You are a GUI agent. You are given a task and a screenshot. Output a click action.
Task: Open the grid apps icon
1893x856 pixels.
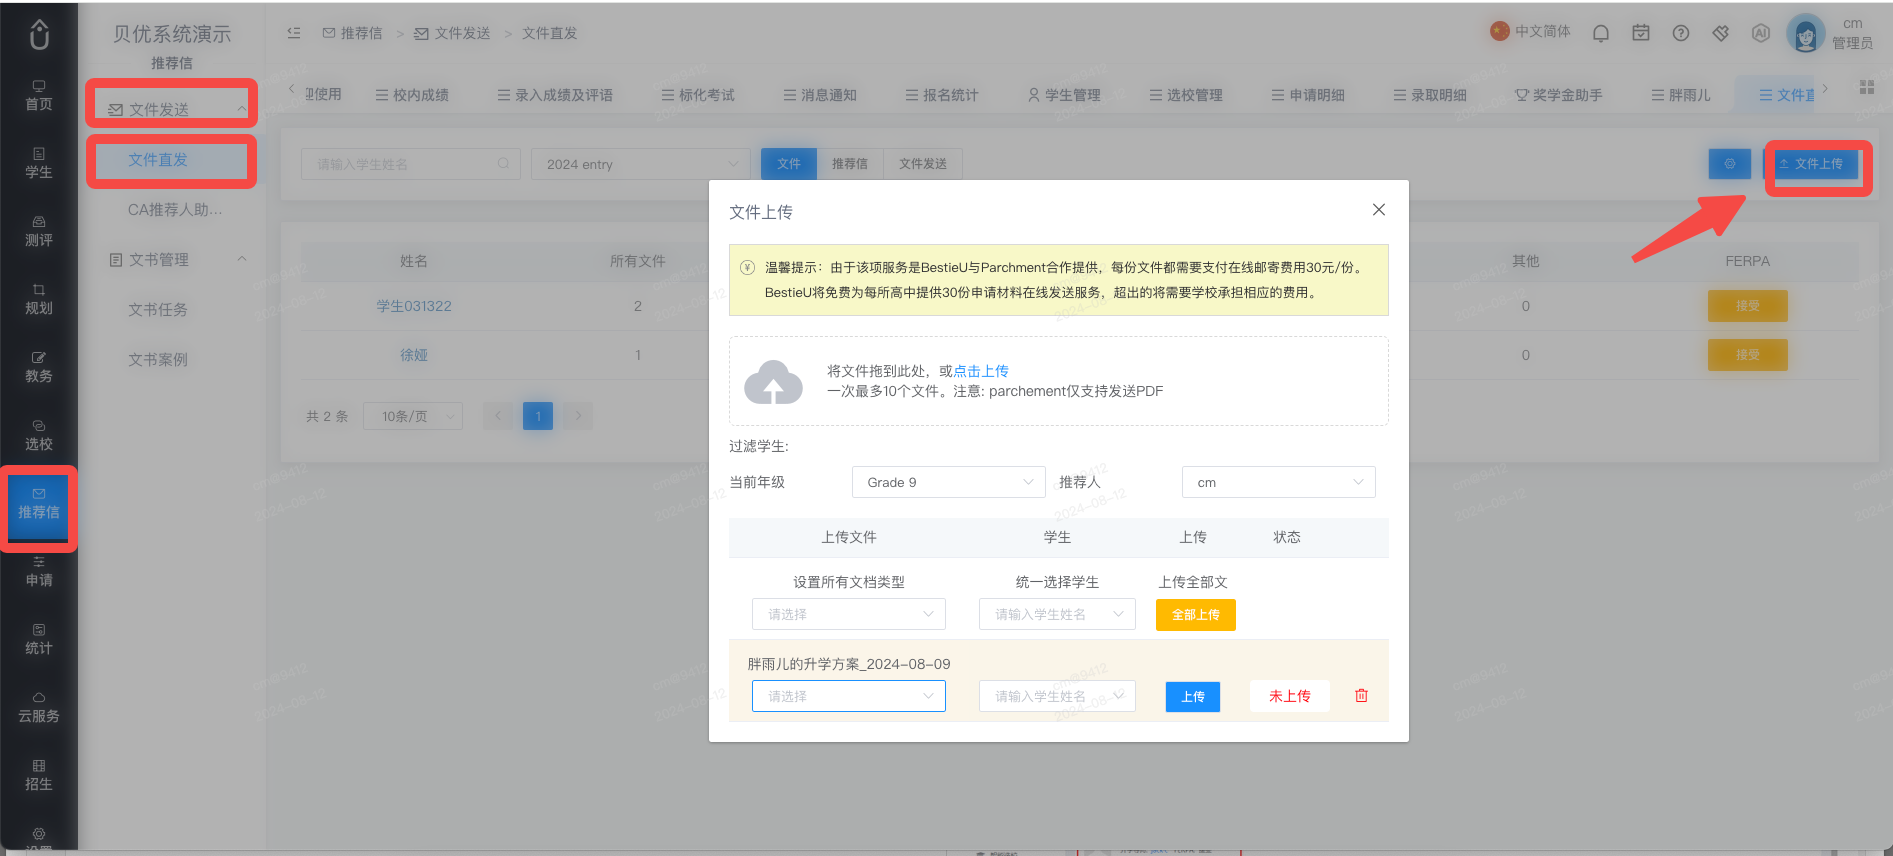(1867, 87)
